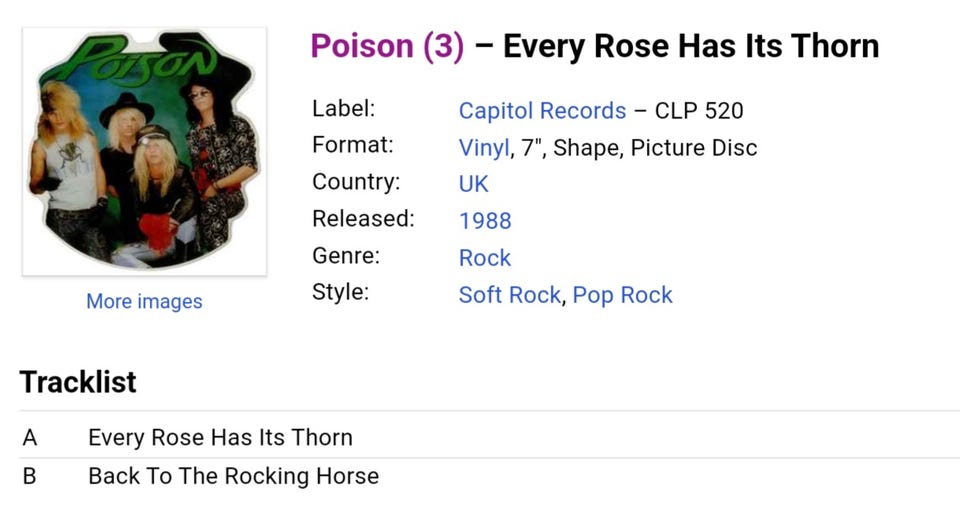The width and height of the screenshot is (960, 511).
Task: Open the Poison album cover thumbnail
Action: coord(144,151)
